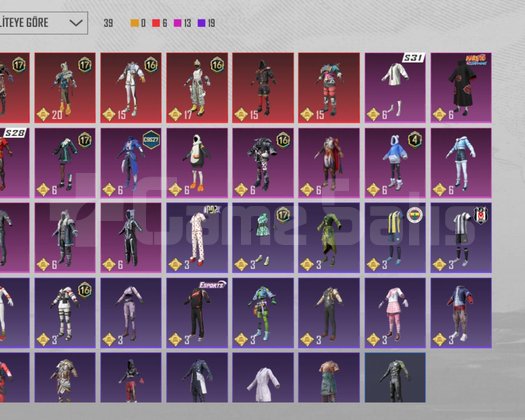This screenshot has height=420, width=525.
Task: Click the C8S27 badge blue outfit
Action: tap(131, 163)
